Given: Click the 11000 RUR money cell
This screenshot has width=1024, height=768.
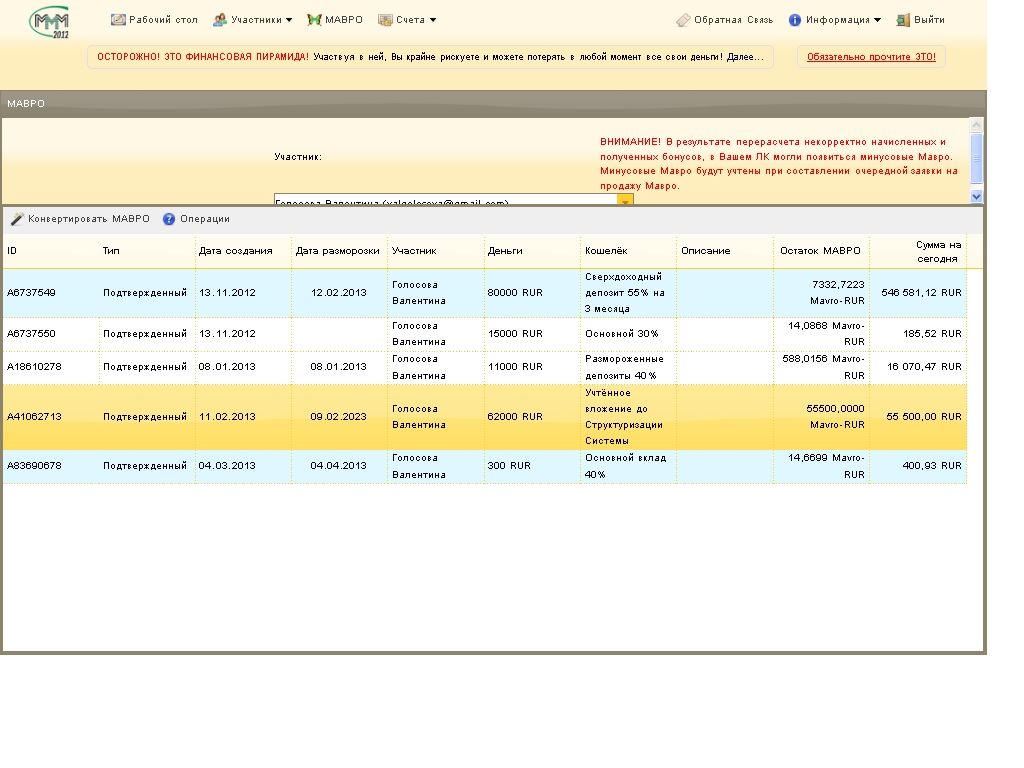Looking at the screenshot, I should (x=532, y=366).
